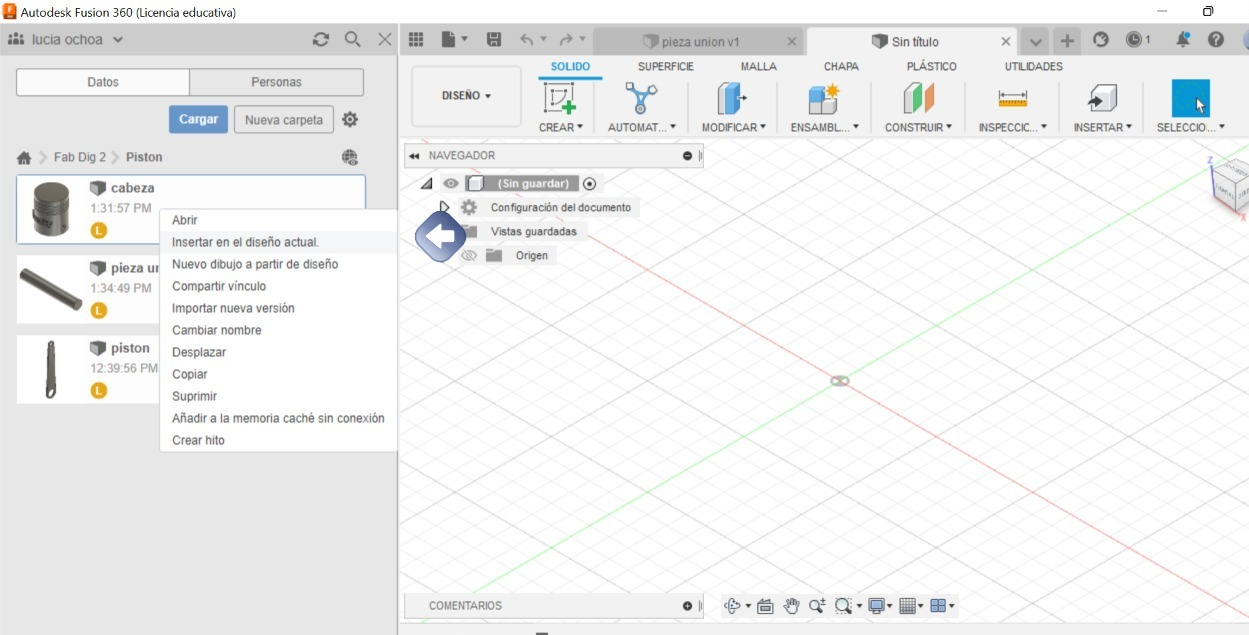The image size is (1249, 635).
Task: Select the Create Sketch tool
Action: 558,99
